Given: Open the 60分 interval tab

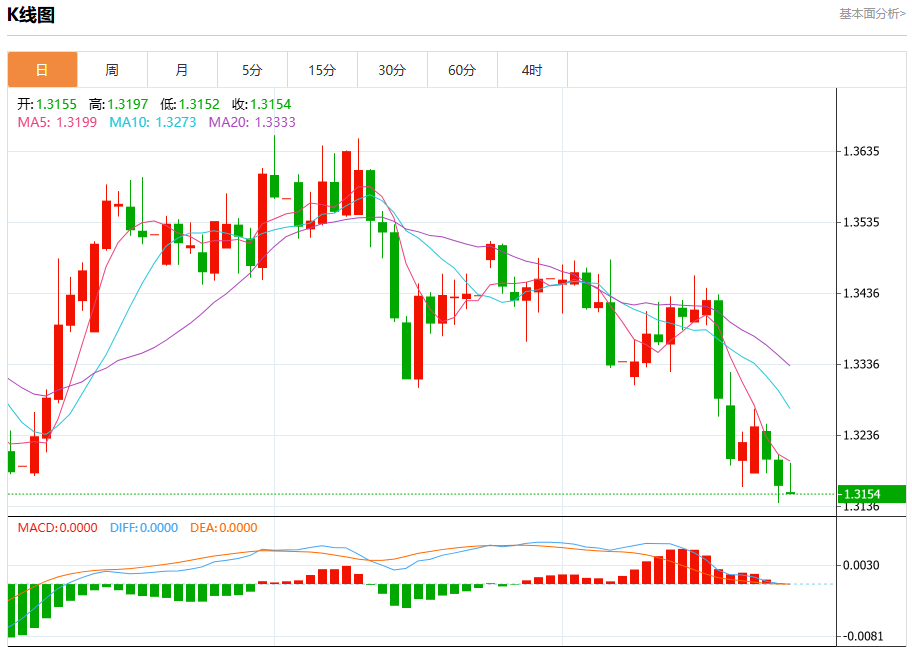Looking at the screenshot, I should point(462,70).
